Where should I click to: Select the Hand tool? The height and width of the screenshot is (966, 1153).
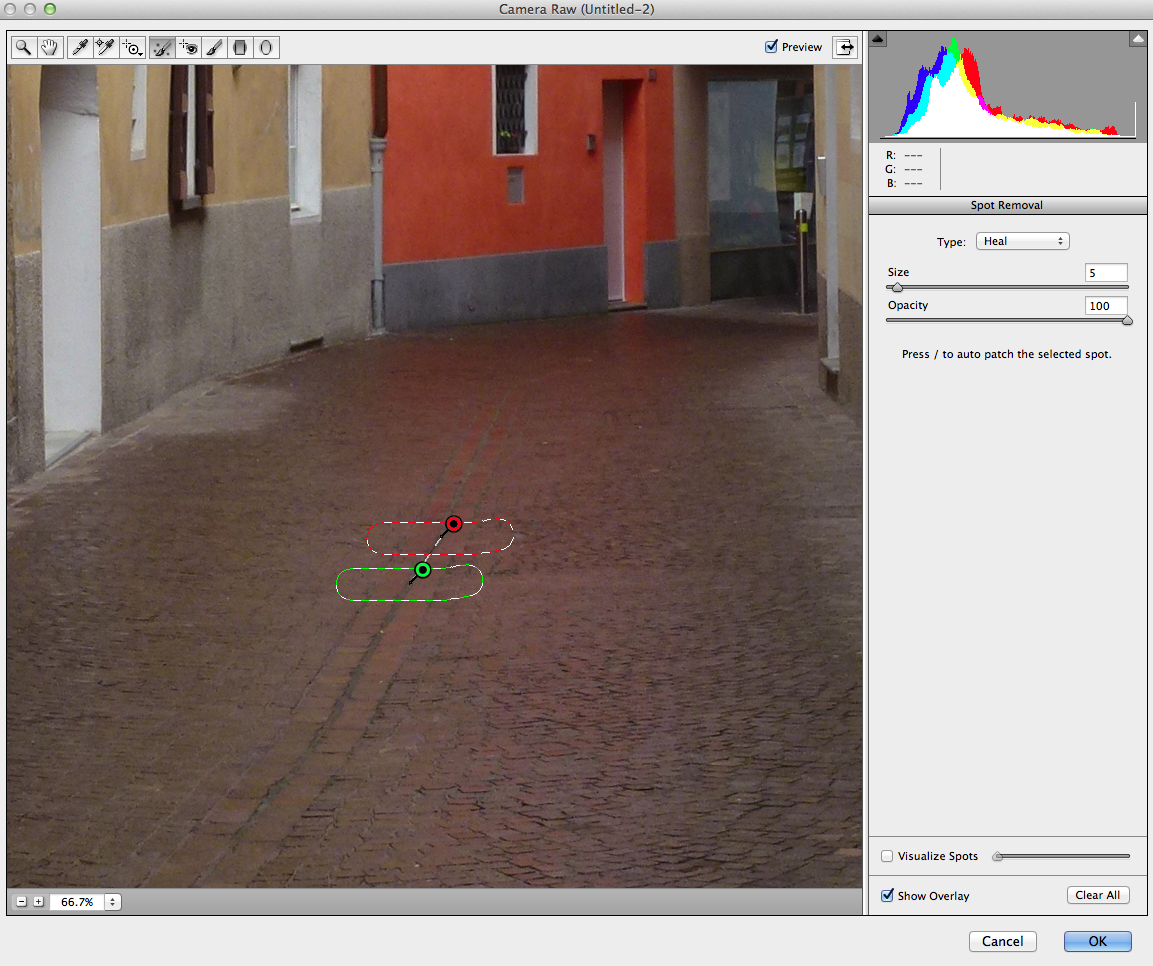pos(49,48)
